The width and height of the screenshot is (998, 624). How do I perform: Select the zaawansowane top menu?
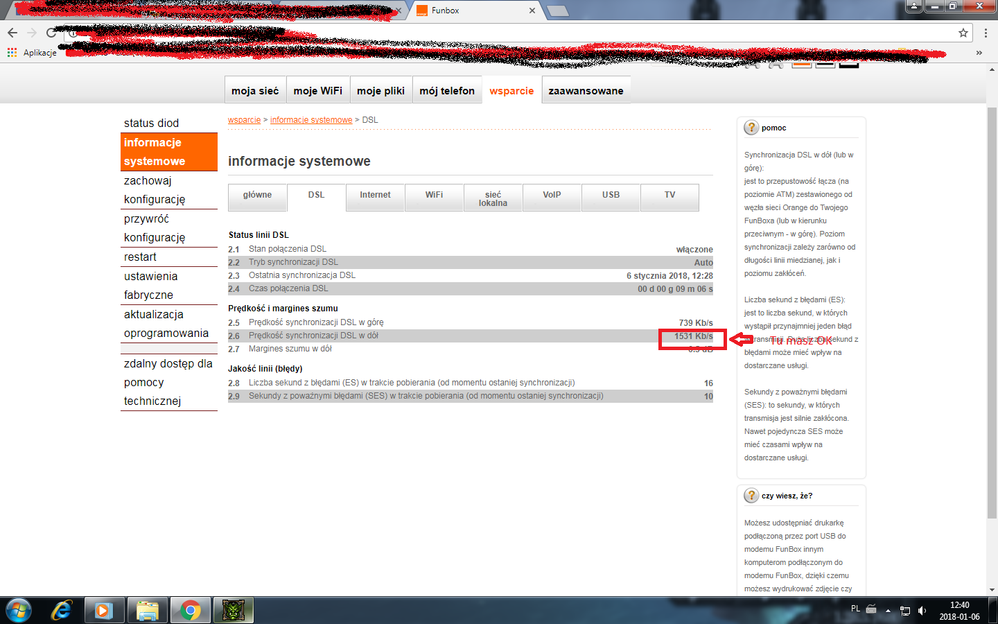(585, 91)
